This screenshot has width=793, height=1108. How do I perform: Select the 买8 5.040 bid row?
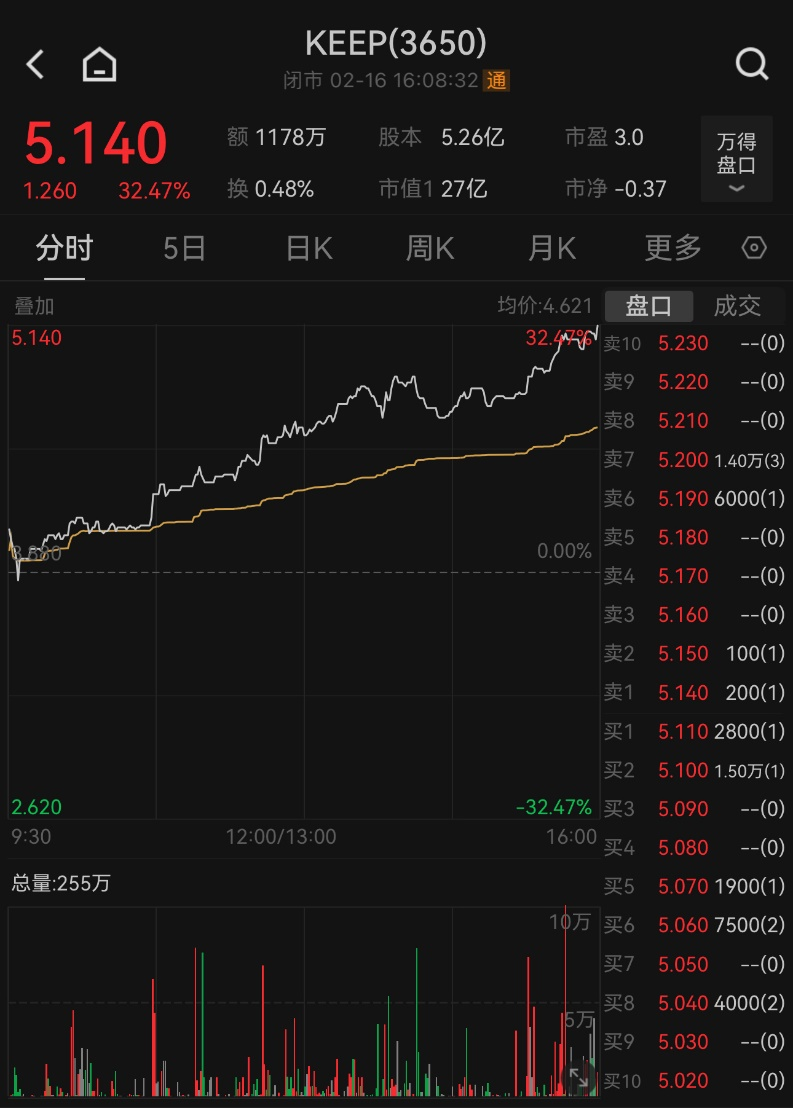click(694, 1003)
